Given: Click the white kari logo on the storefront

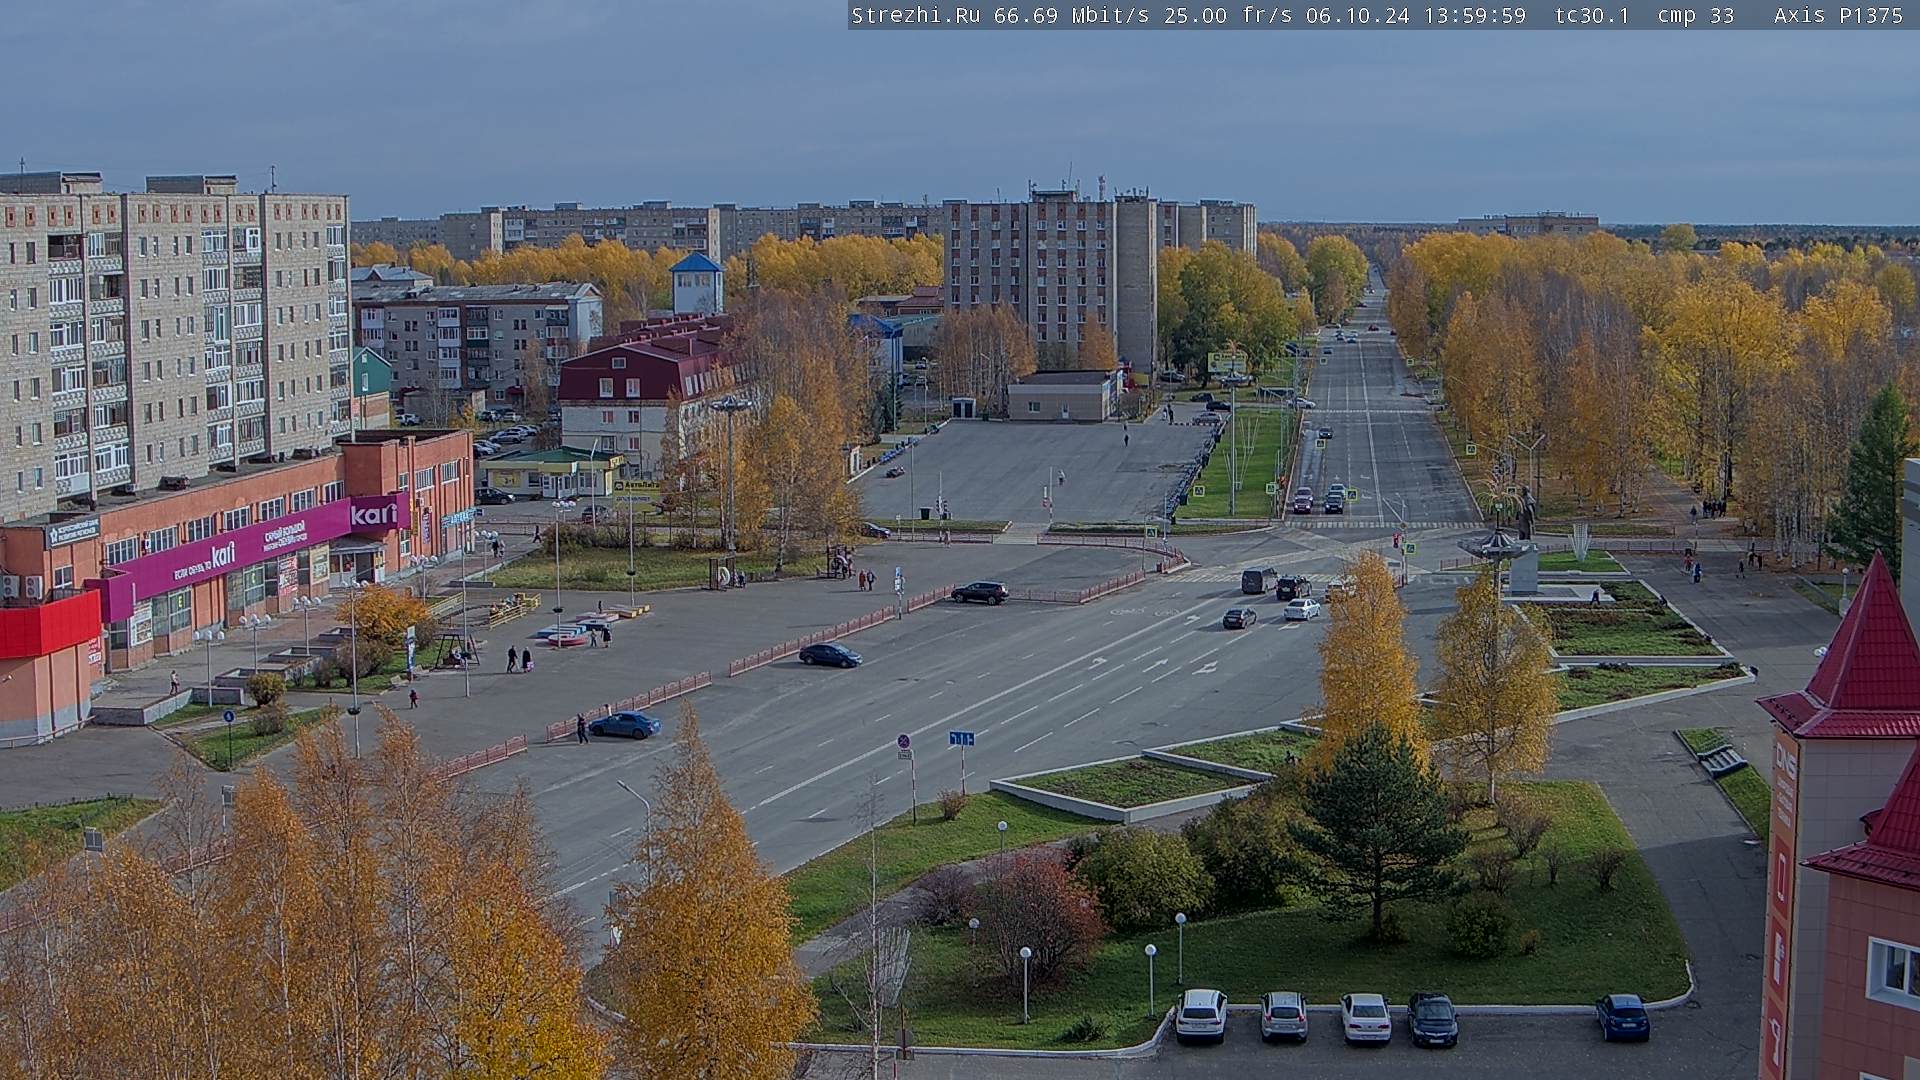Looking at the screenshot, I should [374, 514].
